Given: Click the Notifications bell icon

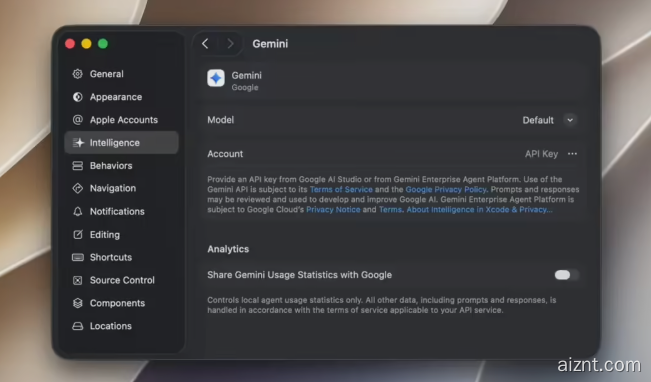Looking at the screenshot, I should coord(78,211).
